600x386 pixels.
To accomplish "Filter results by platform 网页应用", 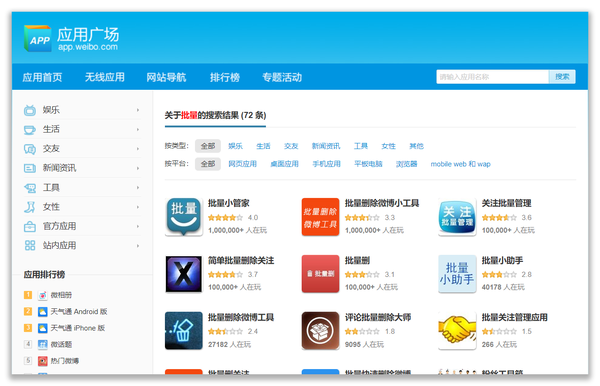I will 242,164.
